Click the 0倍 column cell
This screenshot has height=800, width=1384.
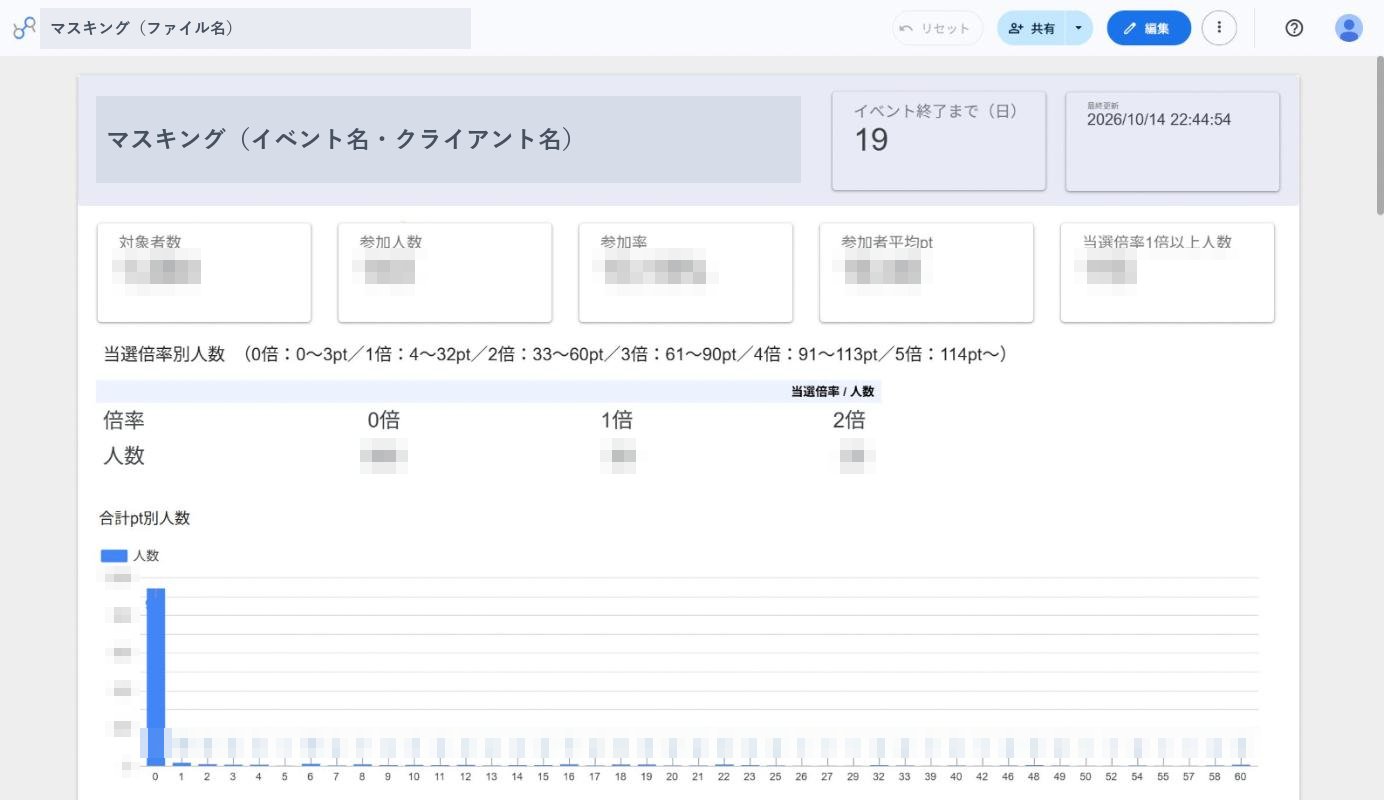click(384, 421)
